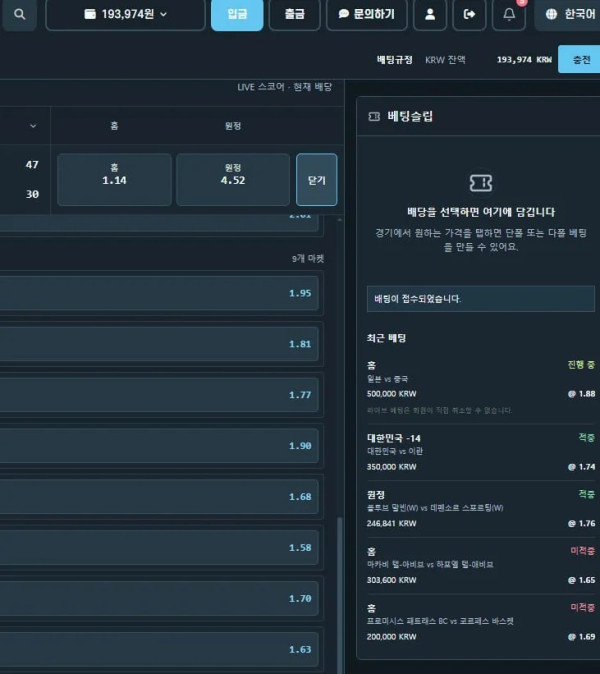Screen dimensions: 600x674
Task: Click the 193,974 KRW balance value
Action: (x=524, y=60)
